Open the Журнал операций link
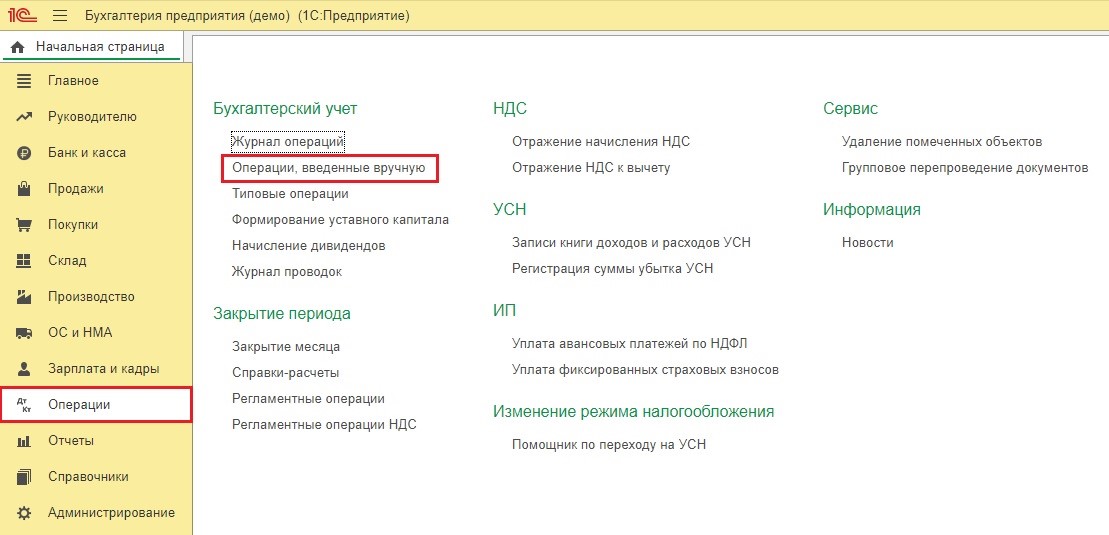 [288, 142]
